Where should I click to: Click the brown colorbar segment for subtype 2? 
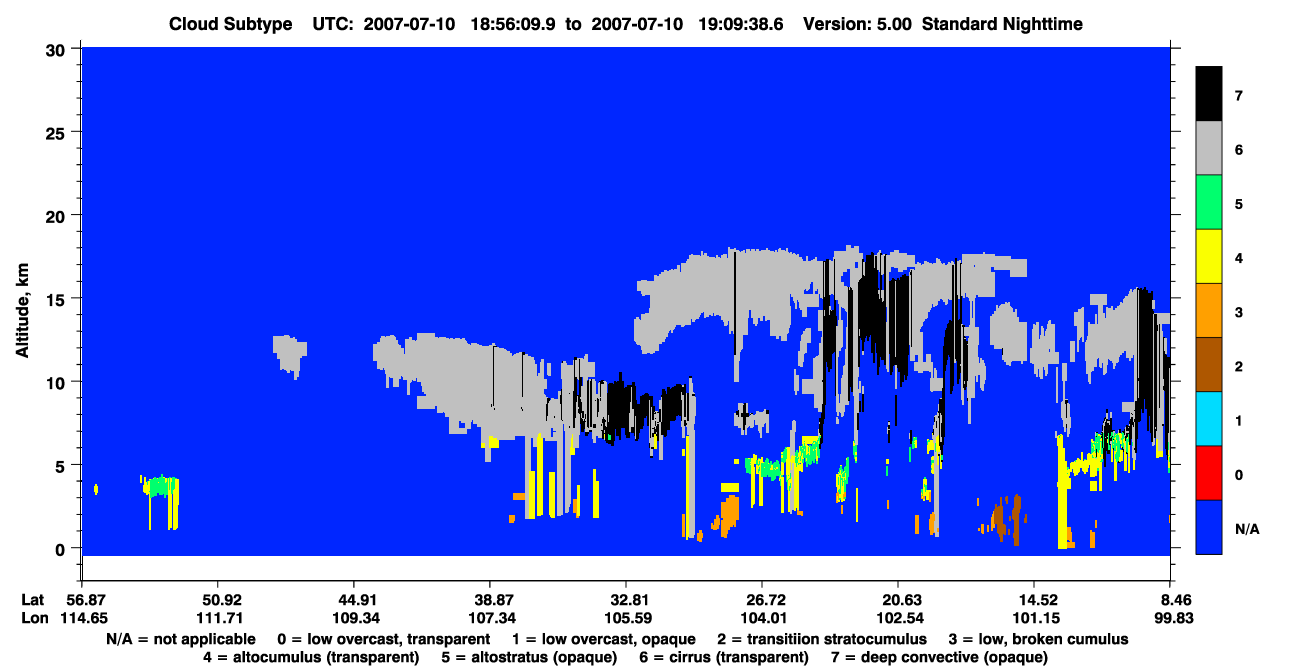pos(1209,364)
